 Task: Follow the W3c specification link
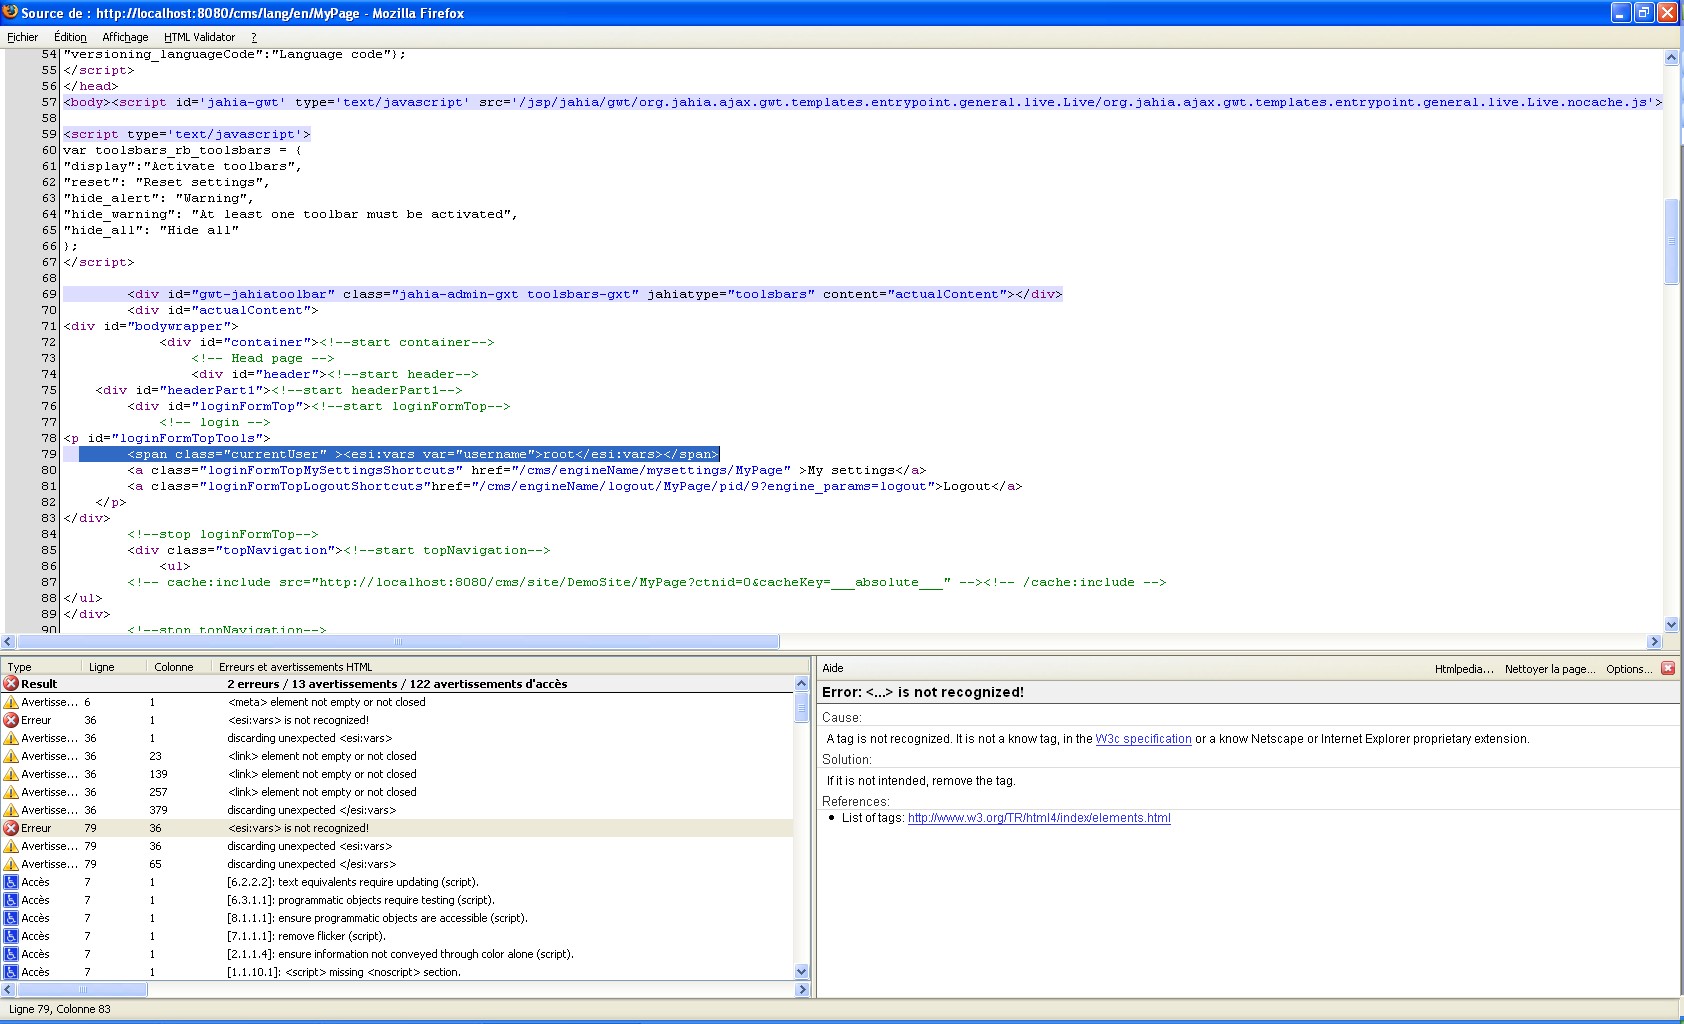[x=1143, y=739]
